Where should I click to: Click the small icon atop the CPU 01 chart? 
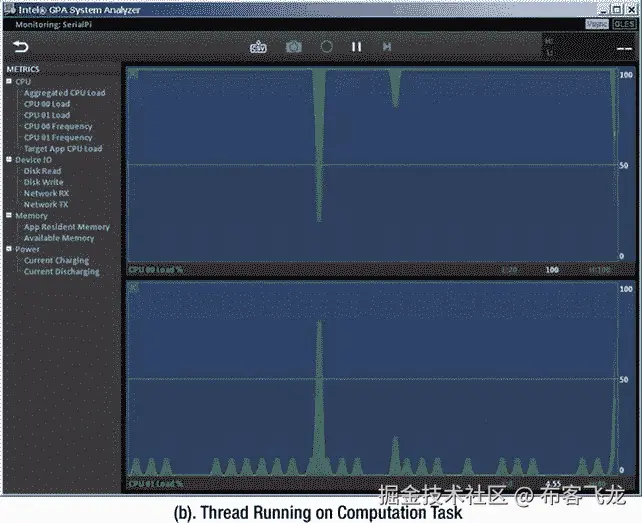133,288
